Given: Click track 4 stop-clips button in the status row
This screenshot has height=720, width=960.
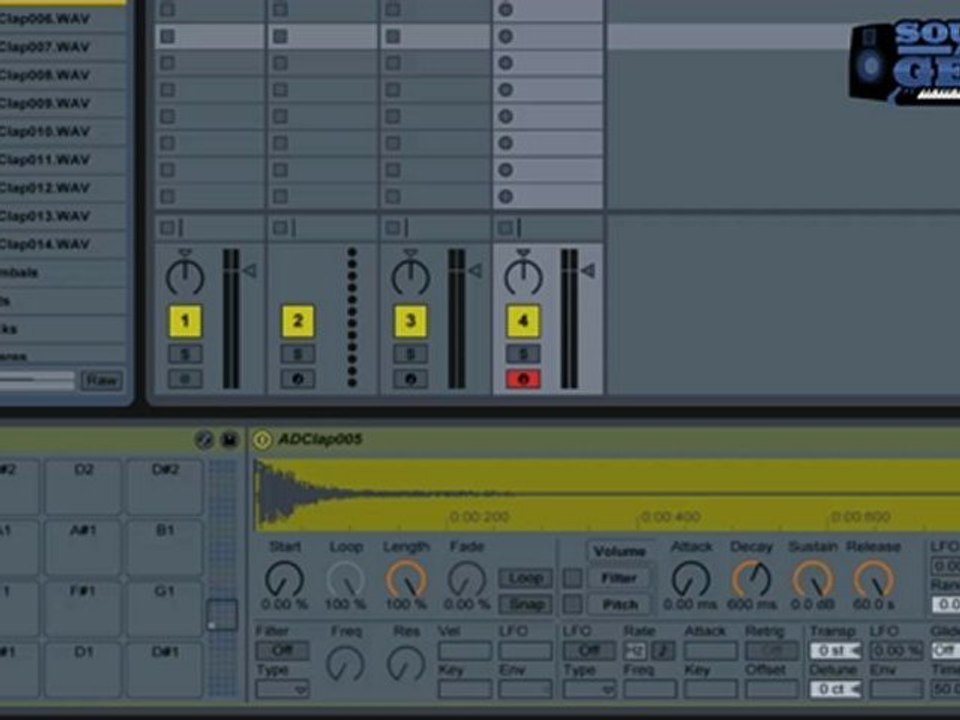Looking at the screenshot, I should (505, 228).
